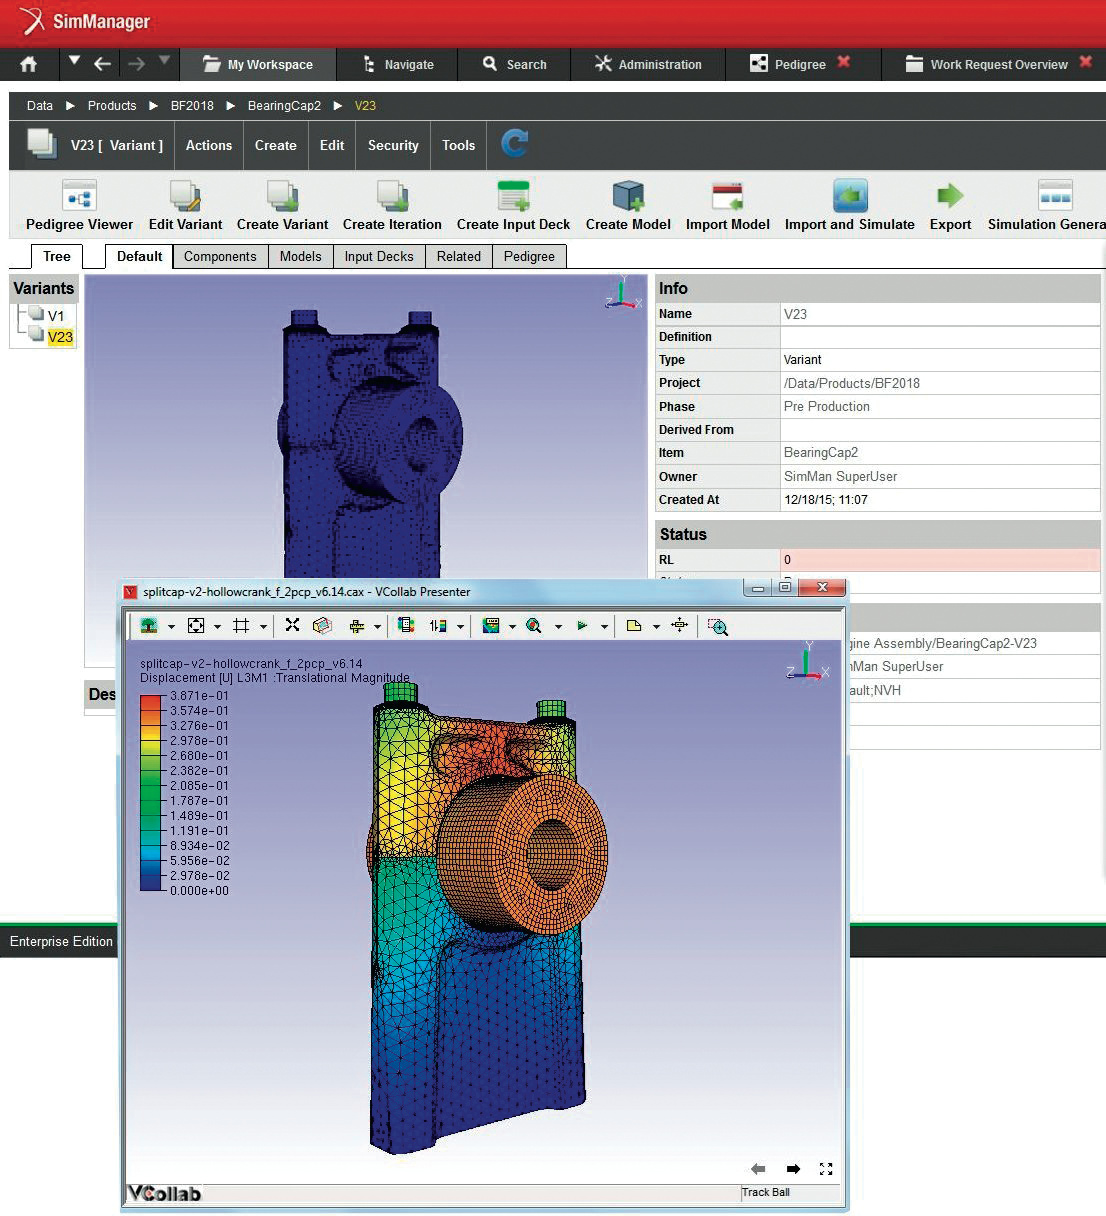Click BearingCap2 in the breadcrumb path
Viewport: 1106px width, 1216px height.
pyautogui.click(x=284, y=106)
